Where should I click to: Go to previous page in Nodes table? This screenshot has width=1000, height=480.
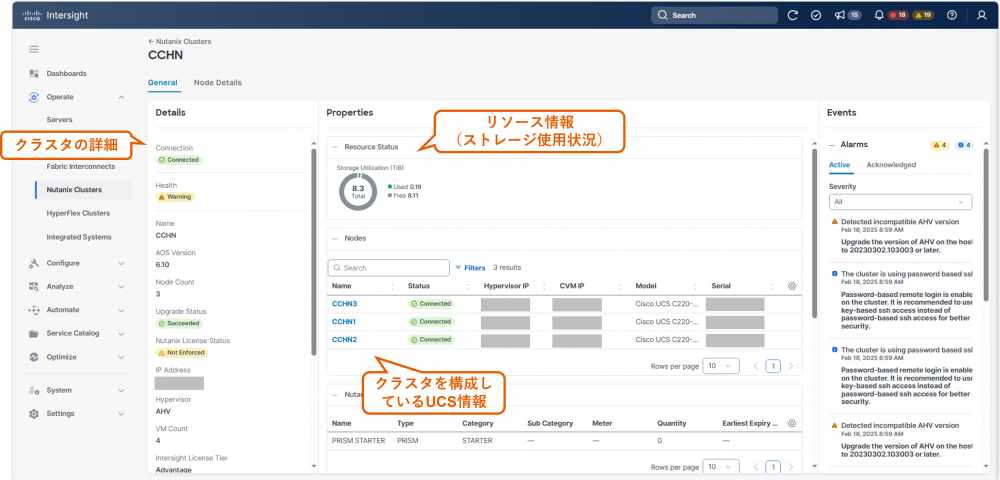coord(756,366)
